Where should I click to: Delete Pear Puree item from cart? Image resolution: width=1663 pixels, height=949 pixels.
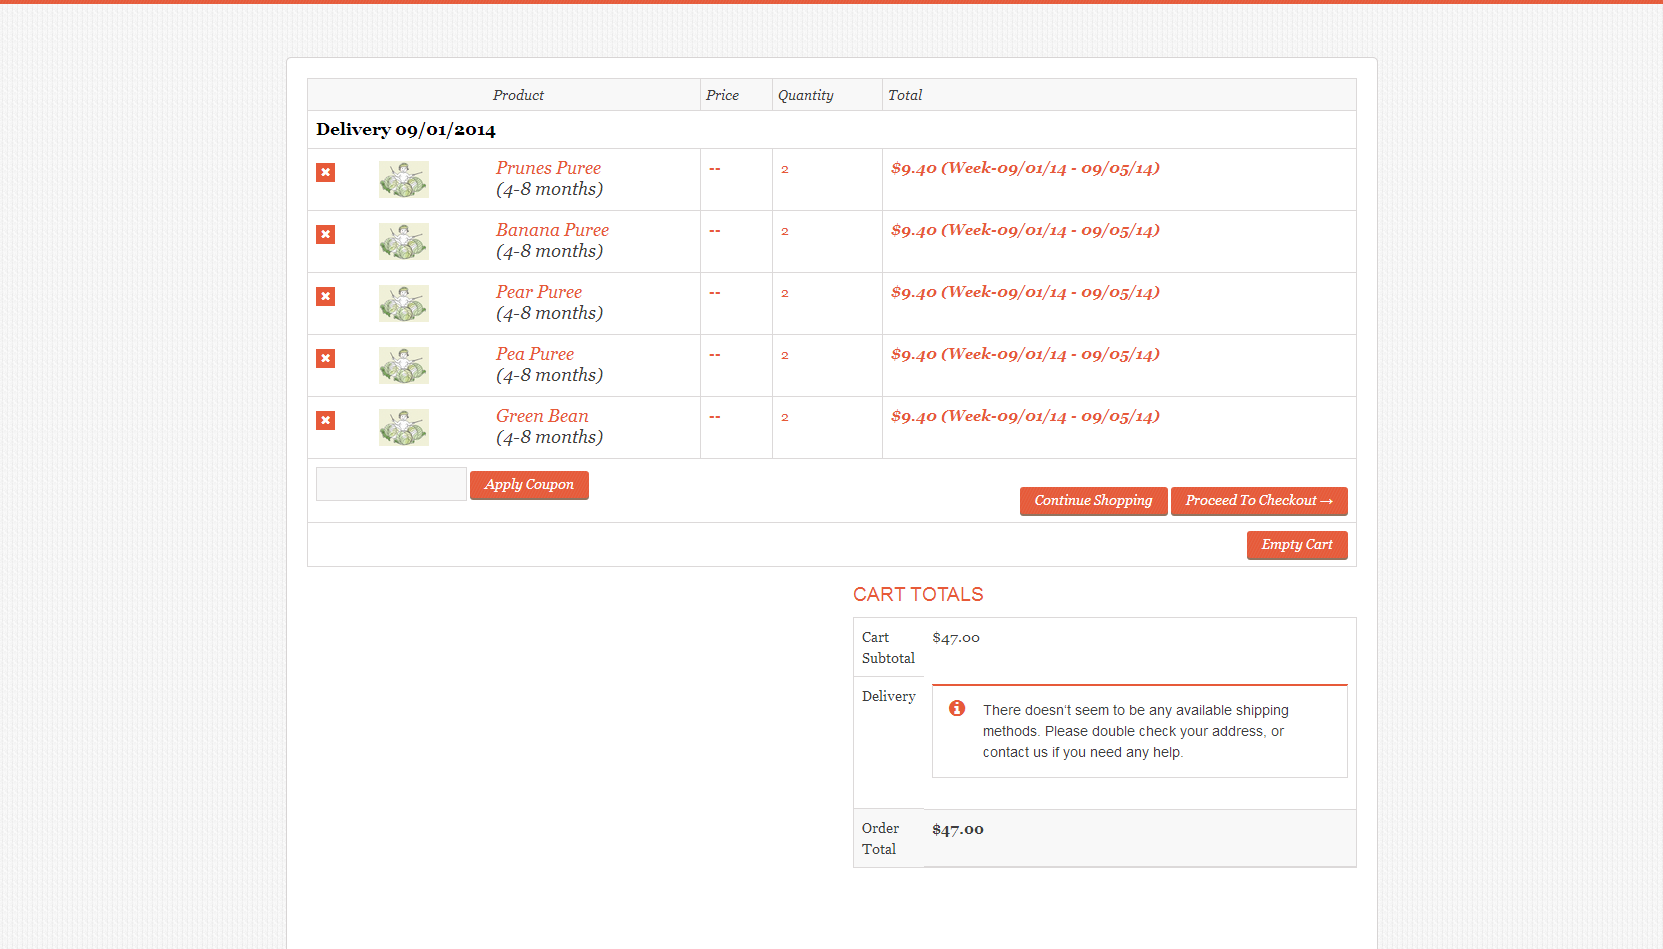[325, 297]
